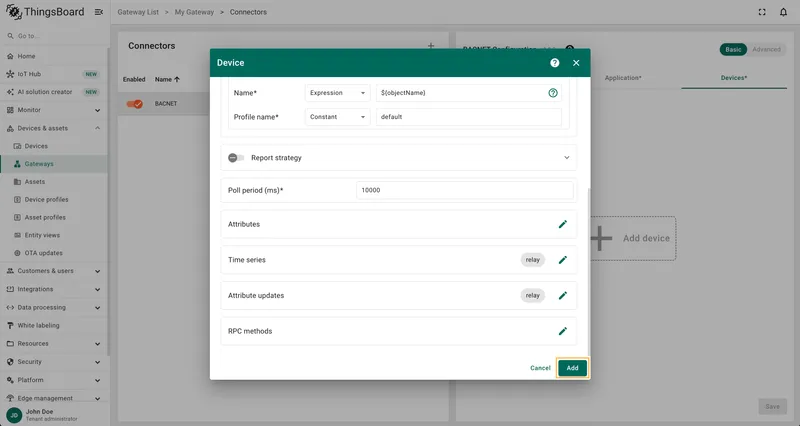This screenshot has height=426, width=800.
Task: Click the Add button
Action: pos(572,368)
